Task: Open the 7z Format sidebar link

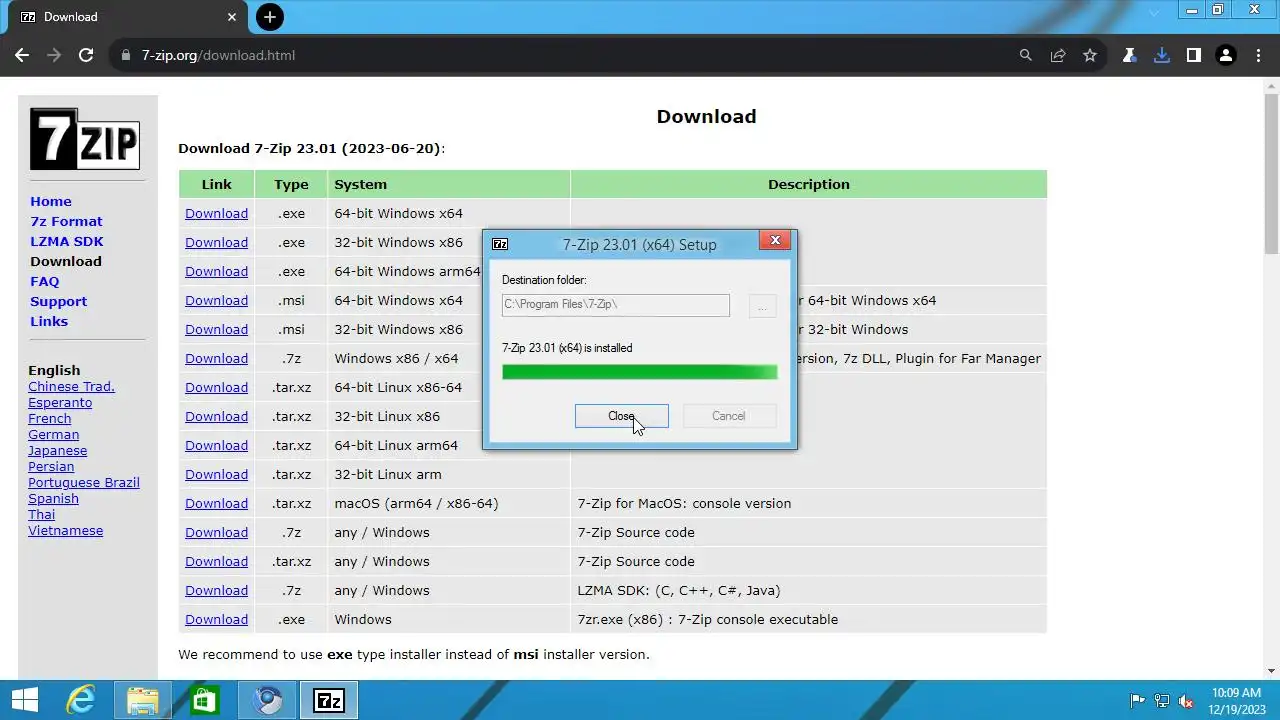Action: [x=66, y=221]
